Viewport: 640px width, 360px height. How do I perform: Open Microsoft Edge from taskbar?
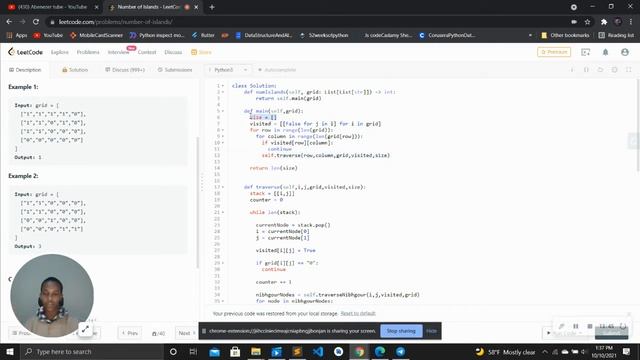tap(380, 351)
